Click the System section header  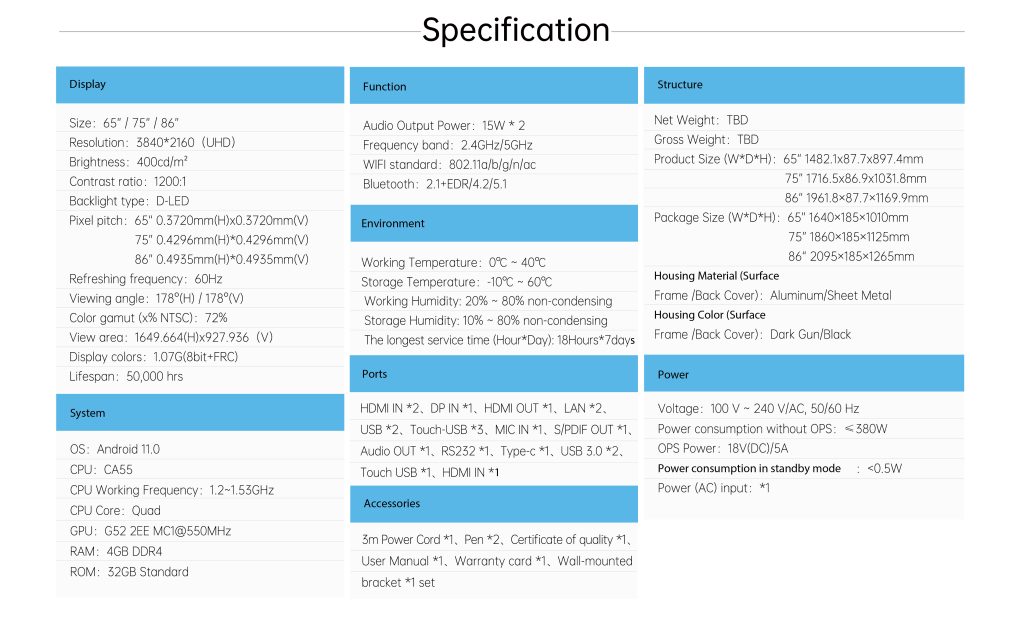pyautogui.click(x=88, y=413)
